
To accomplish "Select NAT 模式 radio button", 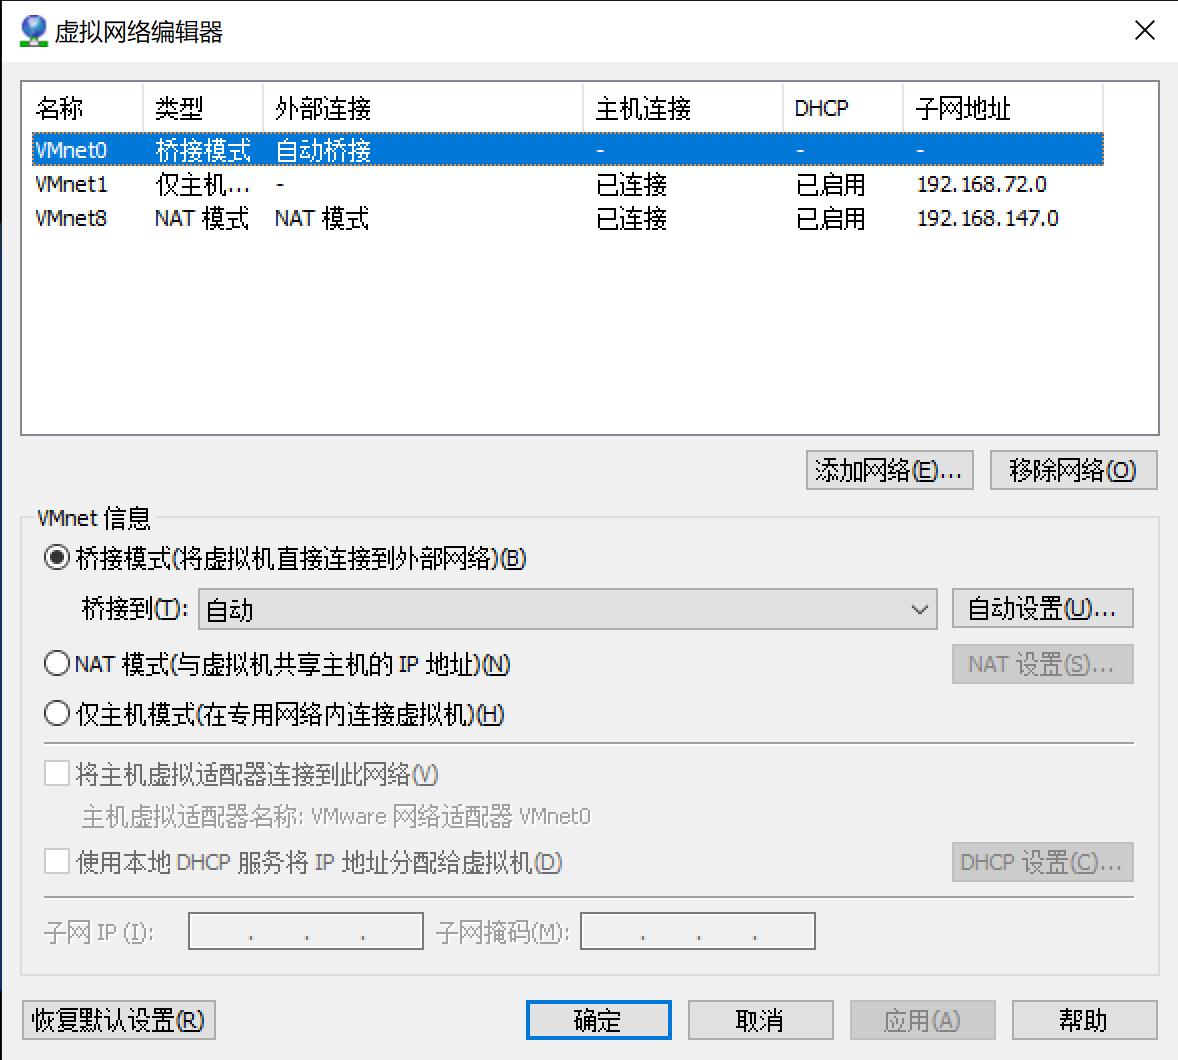I will [57, 663].
